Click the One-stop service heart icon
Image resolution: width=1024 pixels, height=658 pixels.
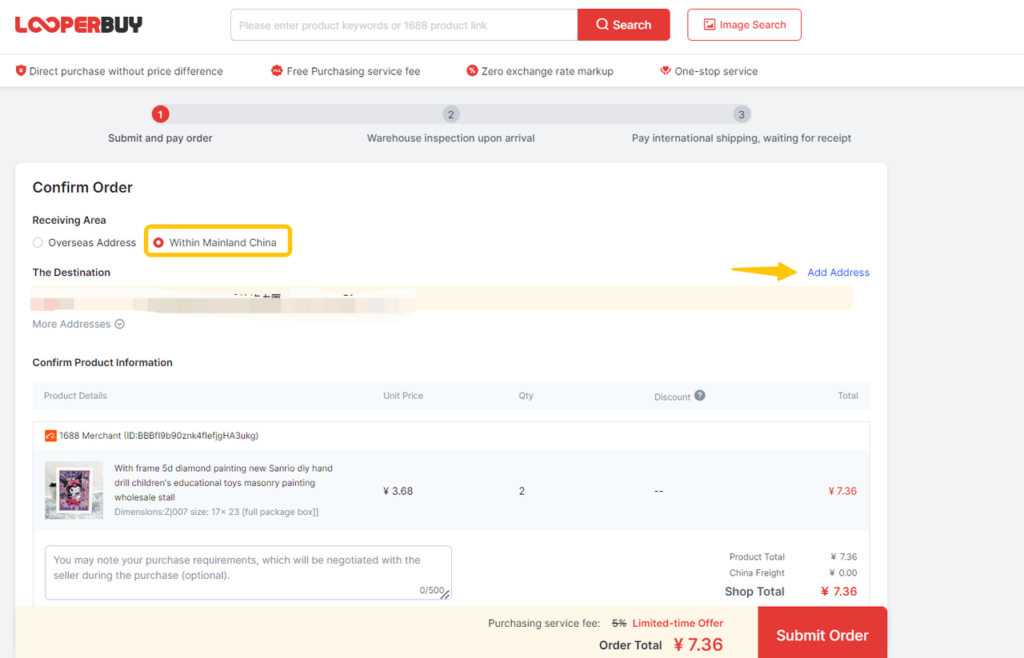[665, 71]
